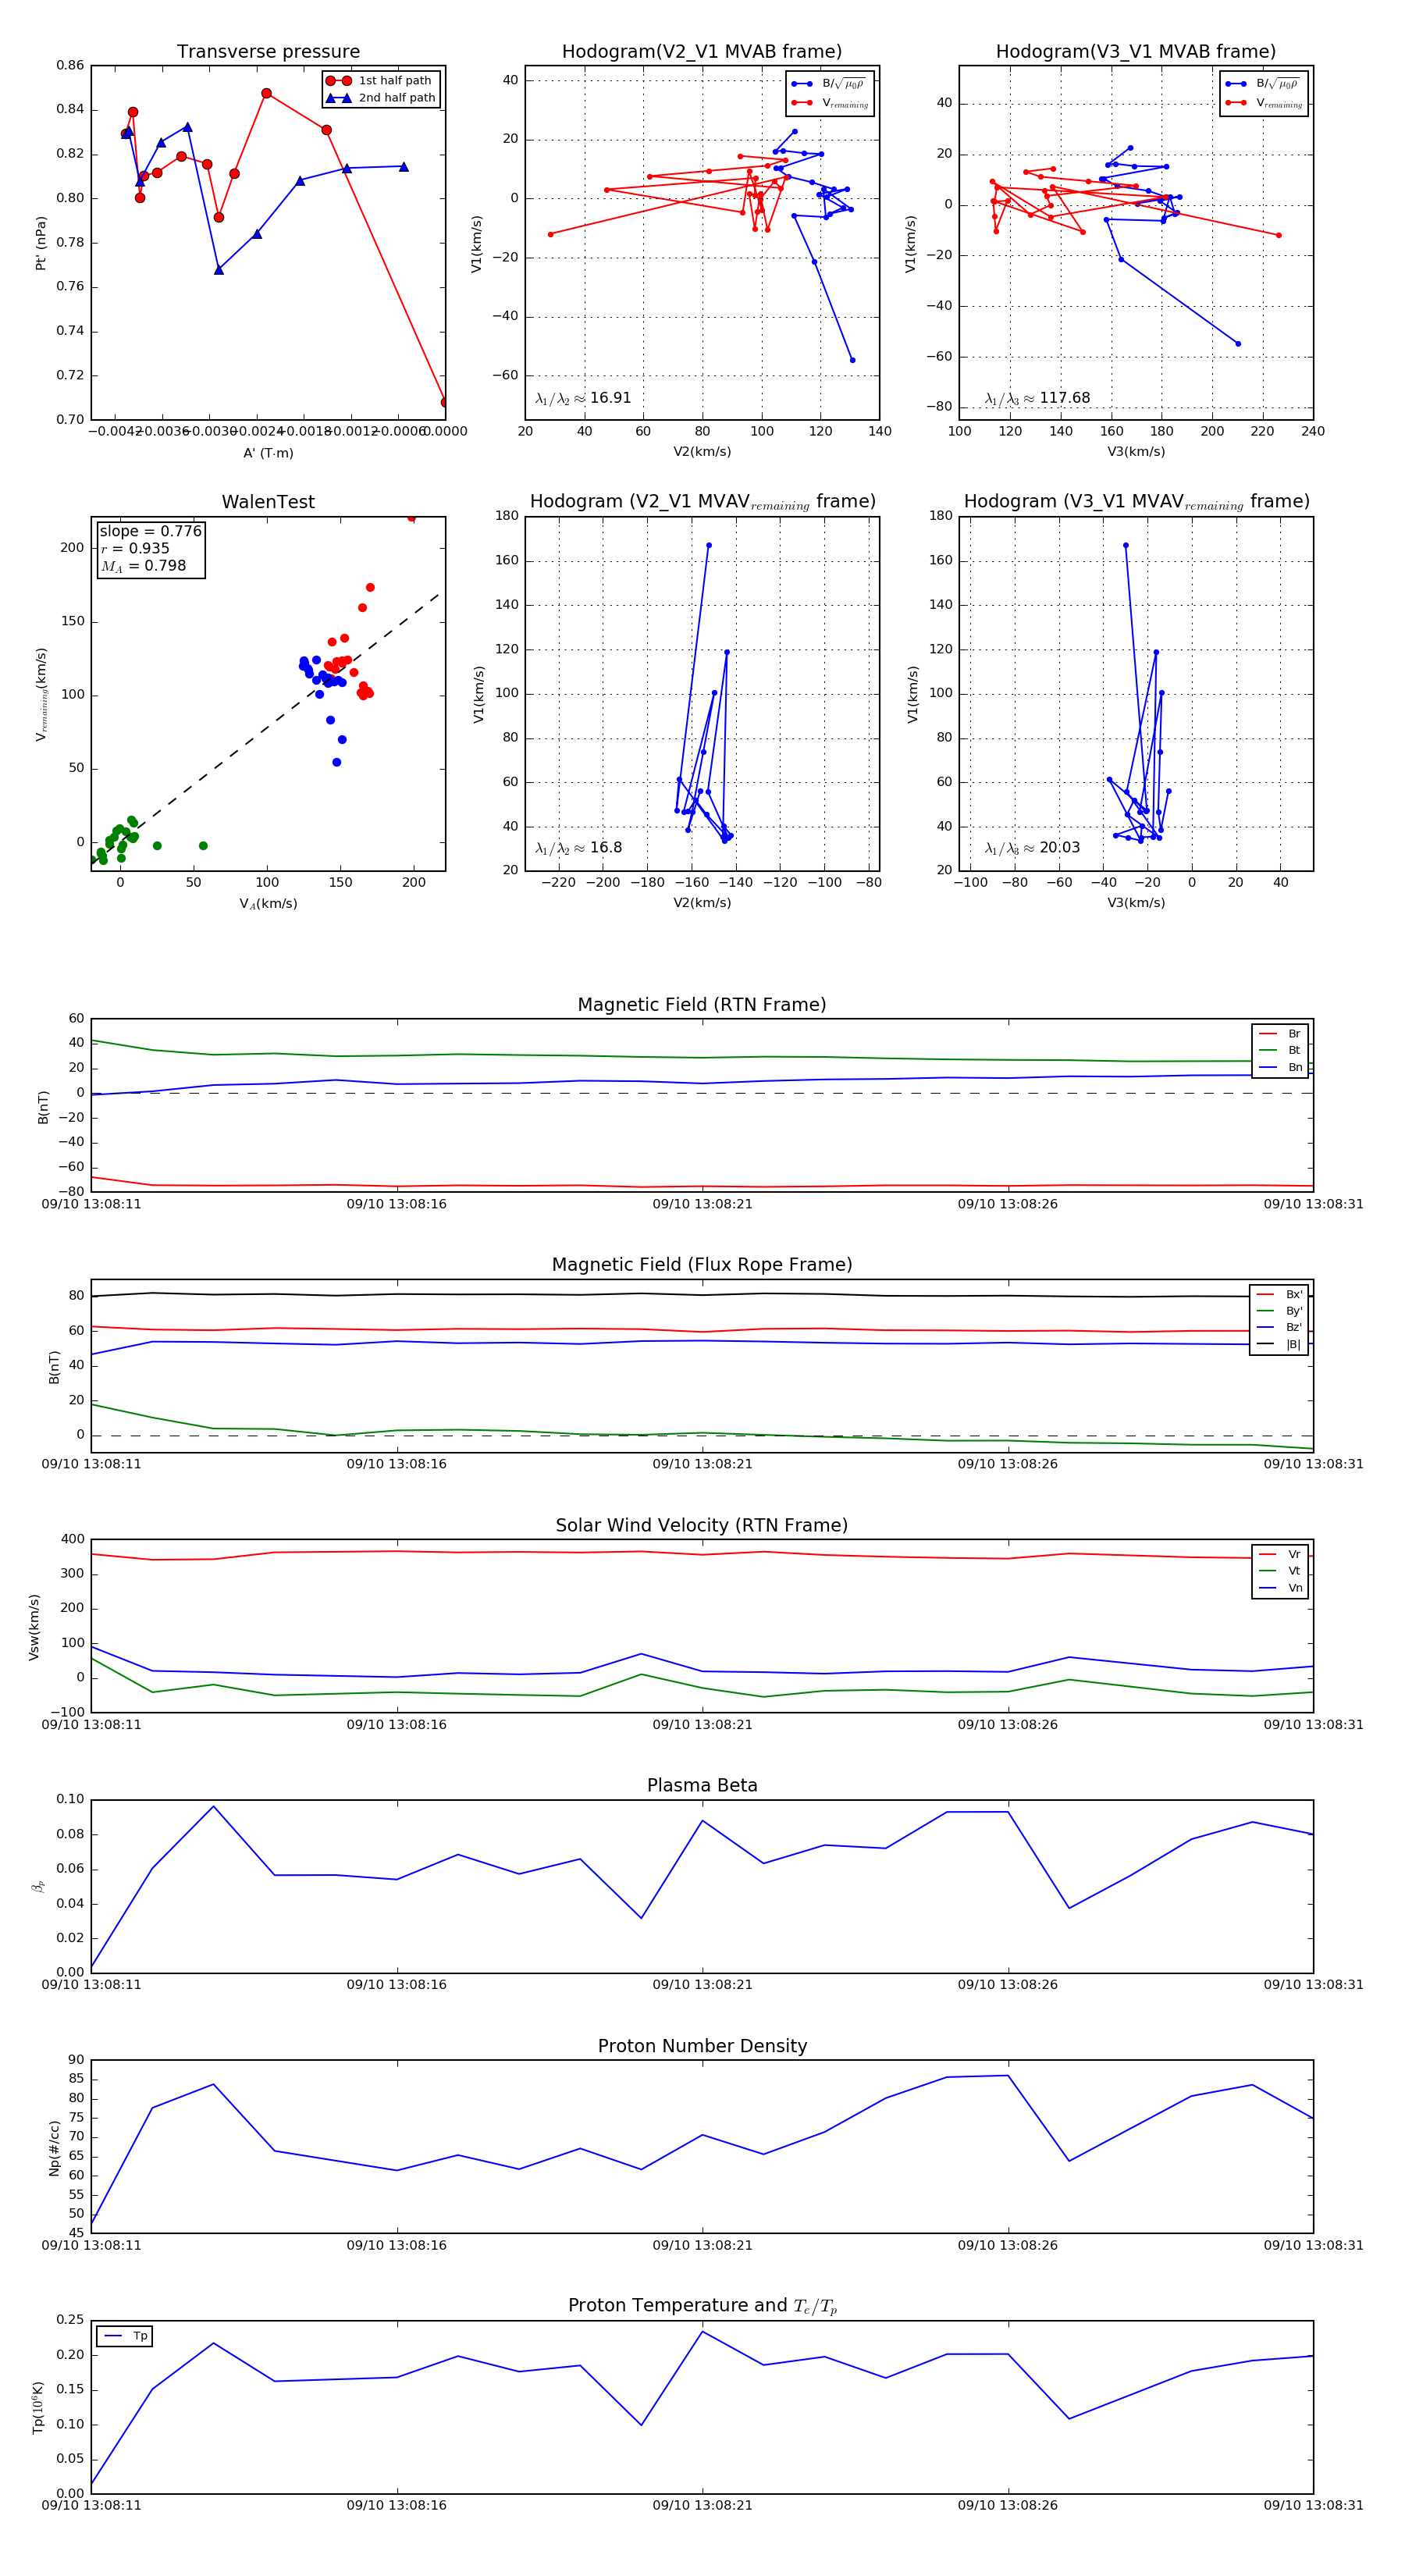Click the 'Tp(10^6K)' axis label
The width and height of the screenshot is (1405, 2576).
tap(38, 2407)
